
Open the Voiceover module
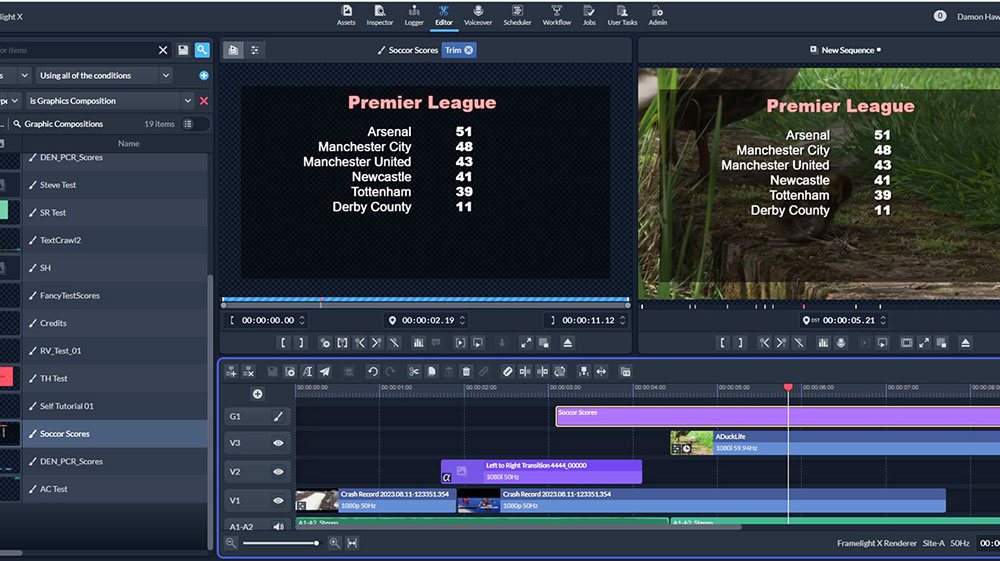click(478, 14)
